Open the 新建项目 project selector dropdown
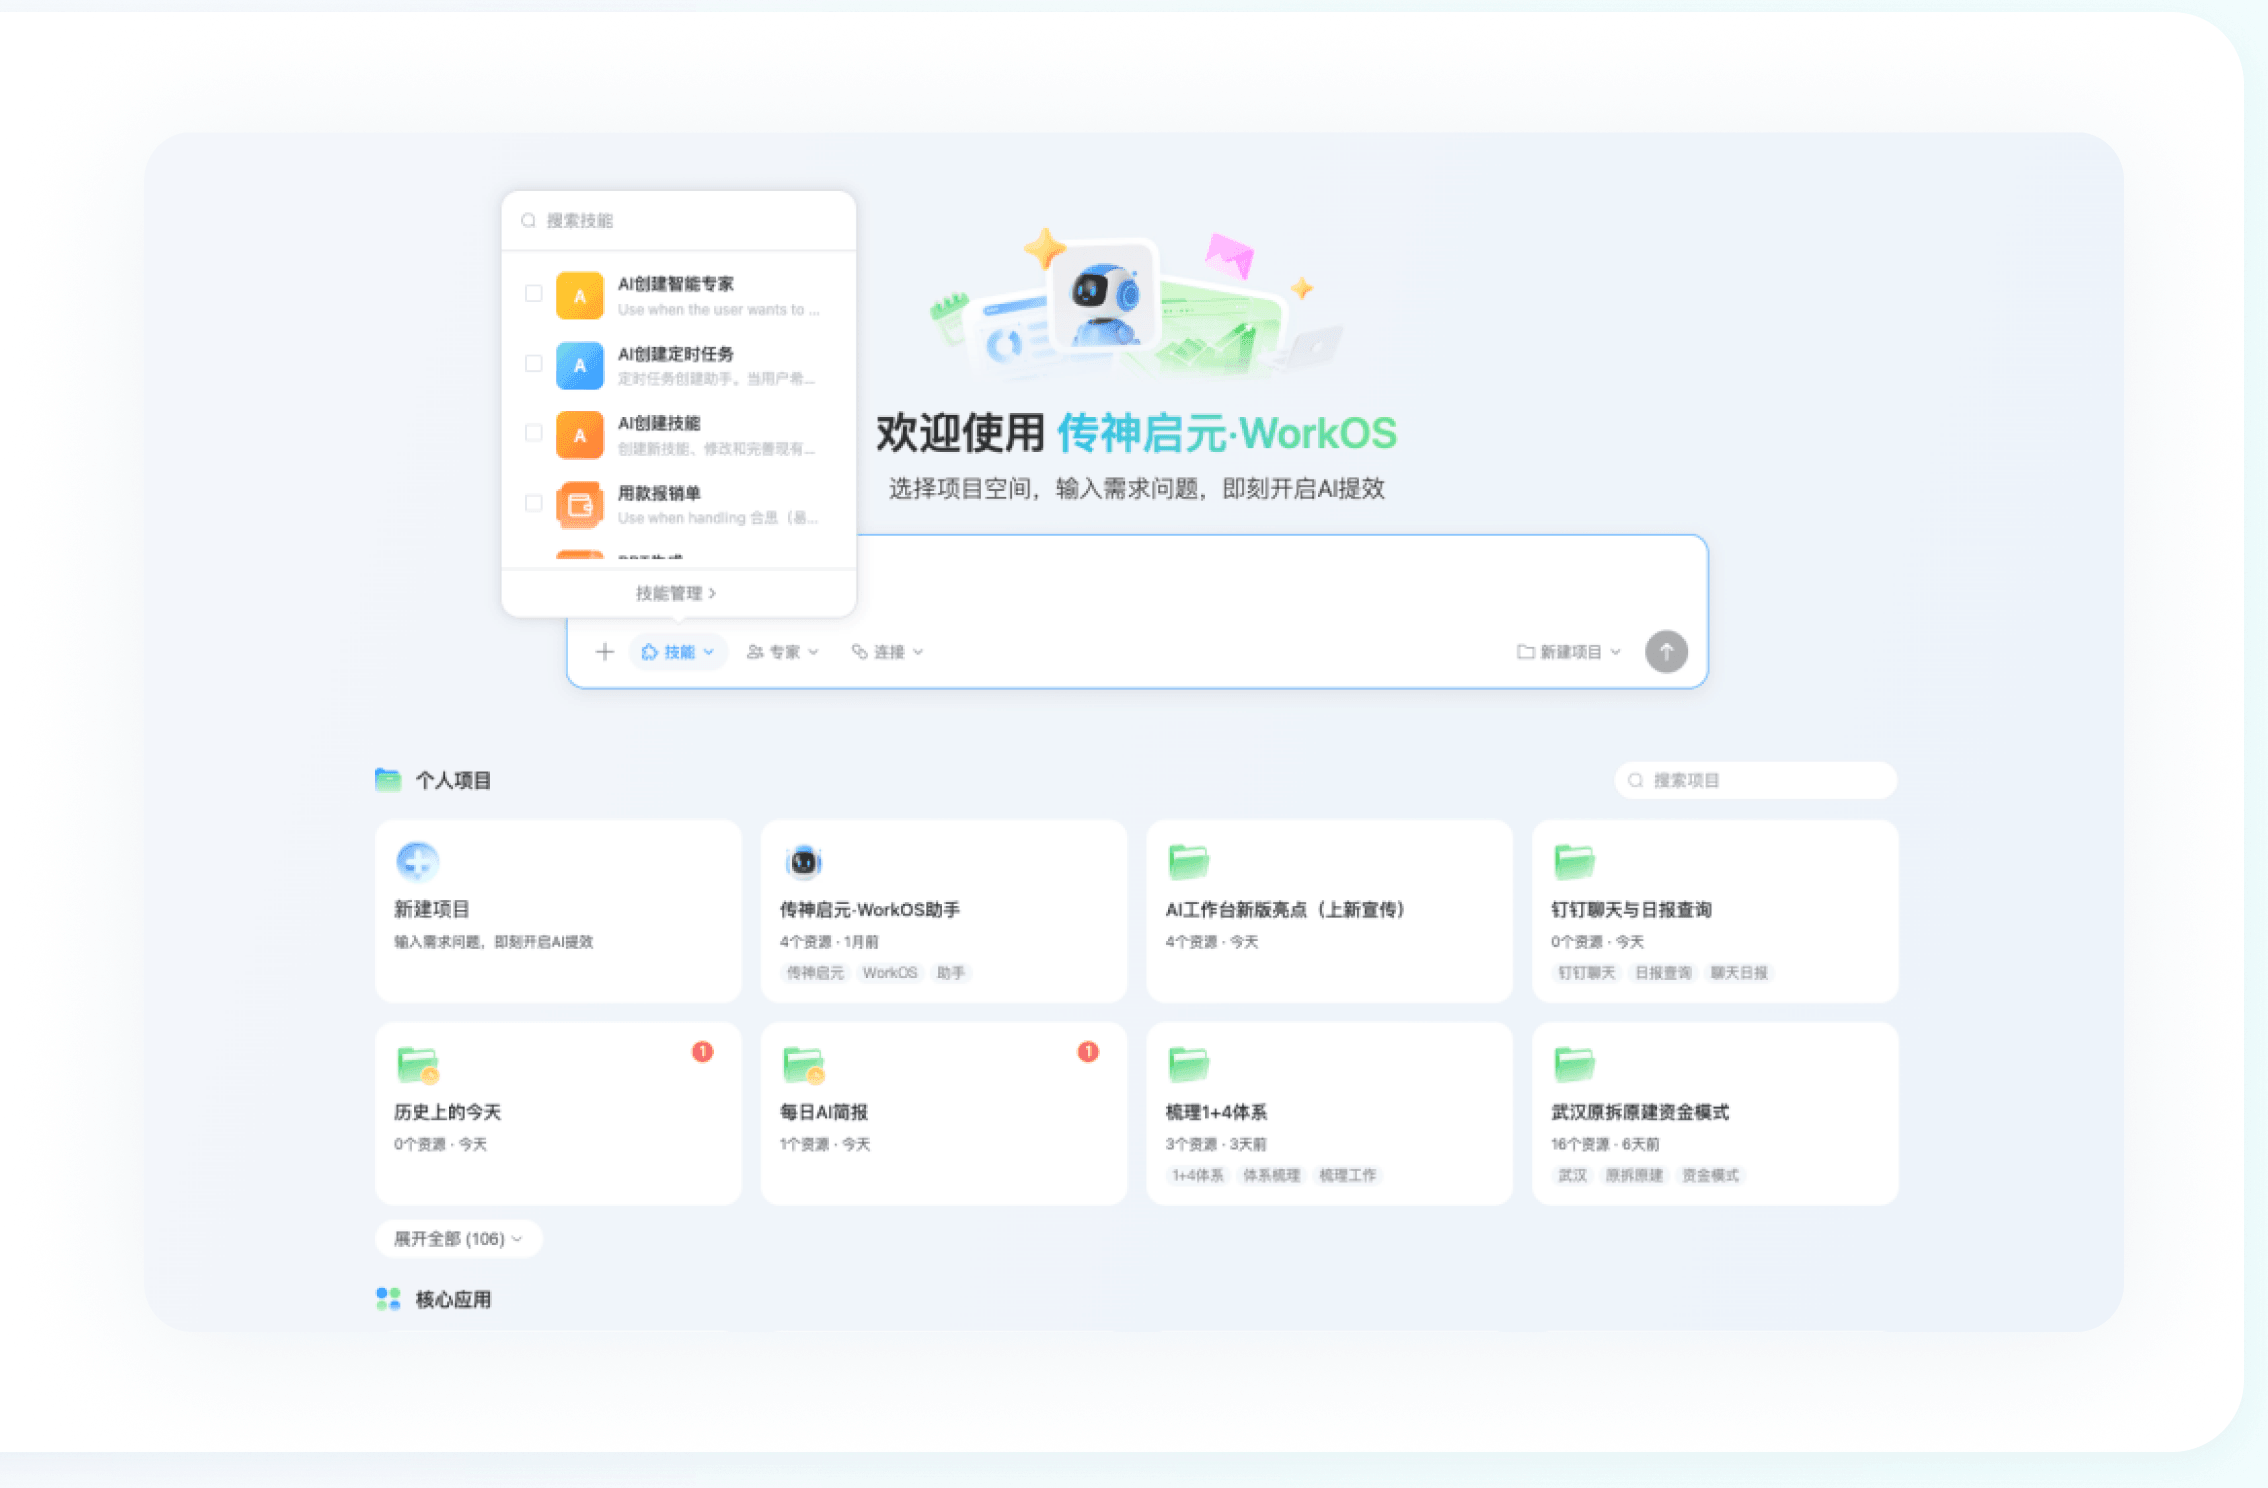Viewport: 2268px width, 1488px height. 1569,652
